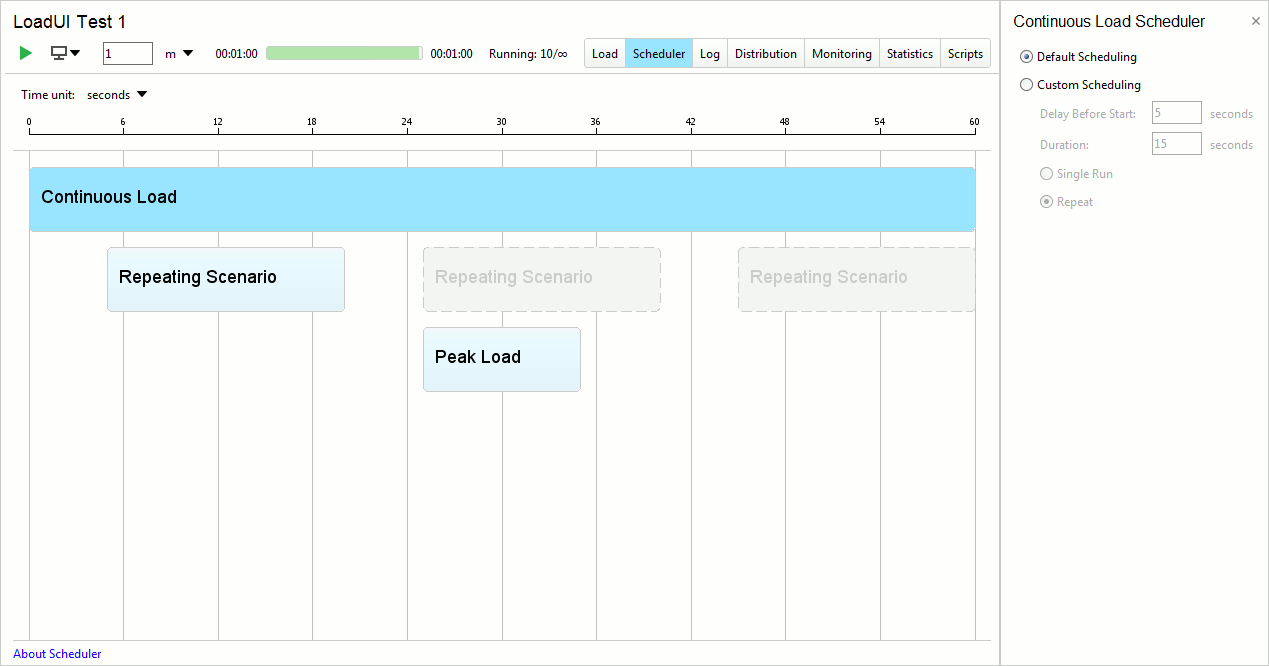Switch to the Load tab

(x=604, y=53)
